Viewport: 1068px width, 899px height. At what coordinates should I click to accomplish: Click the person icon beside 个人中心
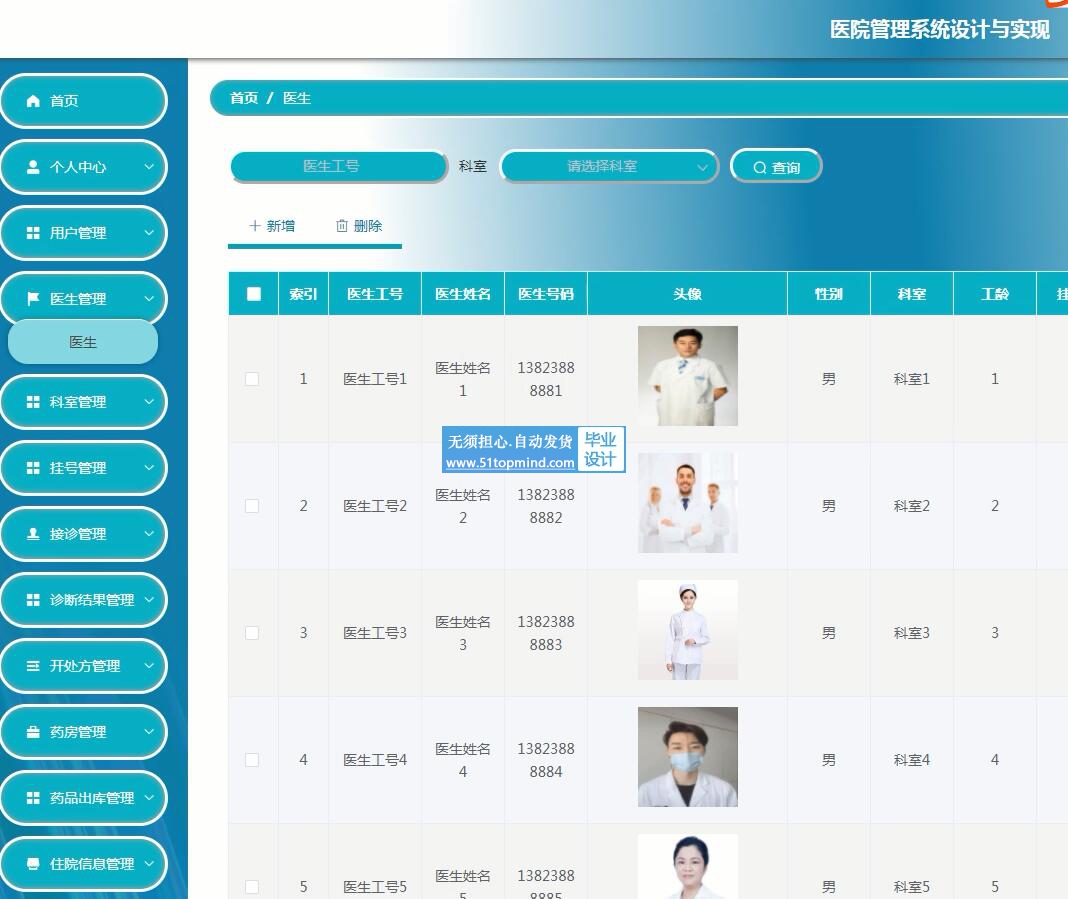[x=33, y=167]
